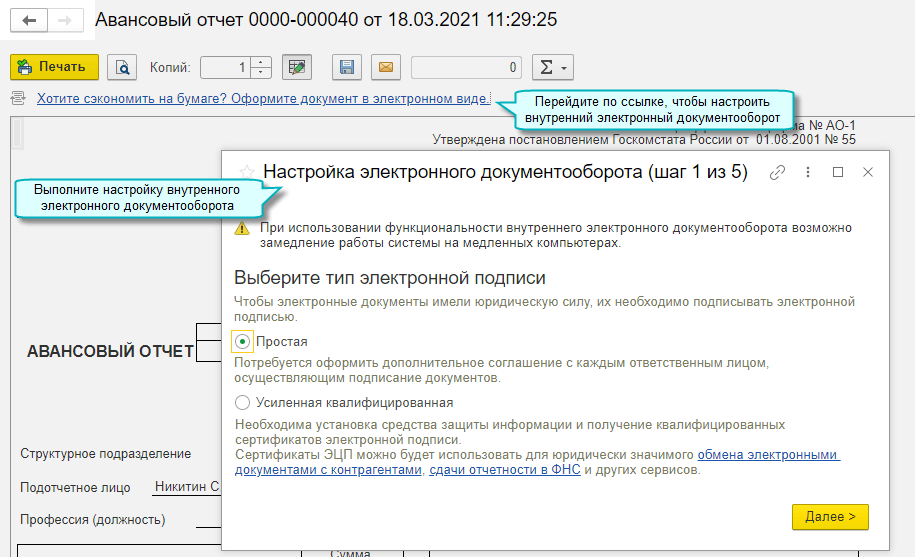Click the Структурное подразделение label

(106, 454)
